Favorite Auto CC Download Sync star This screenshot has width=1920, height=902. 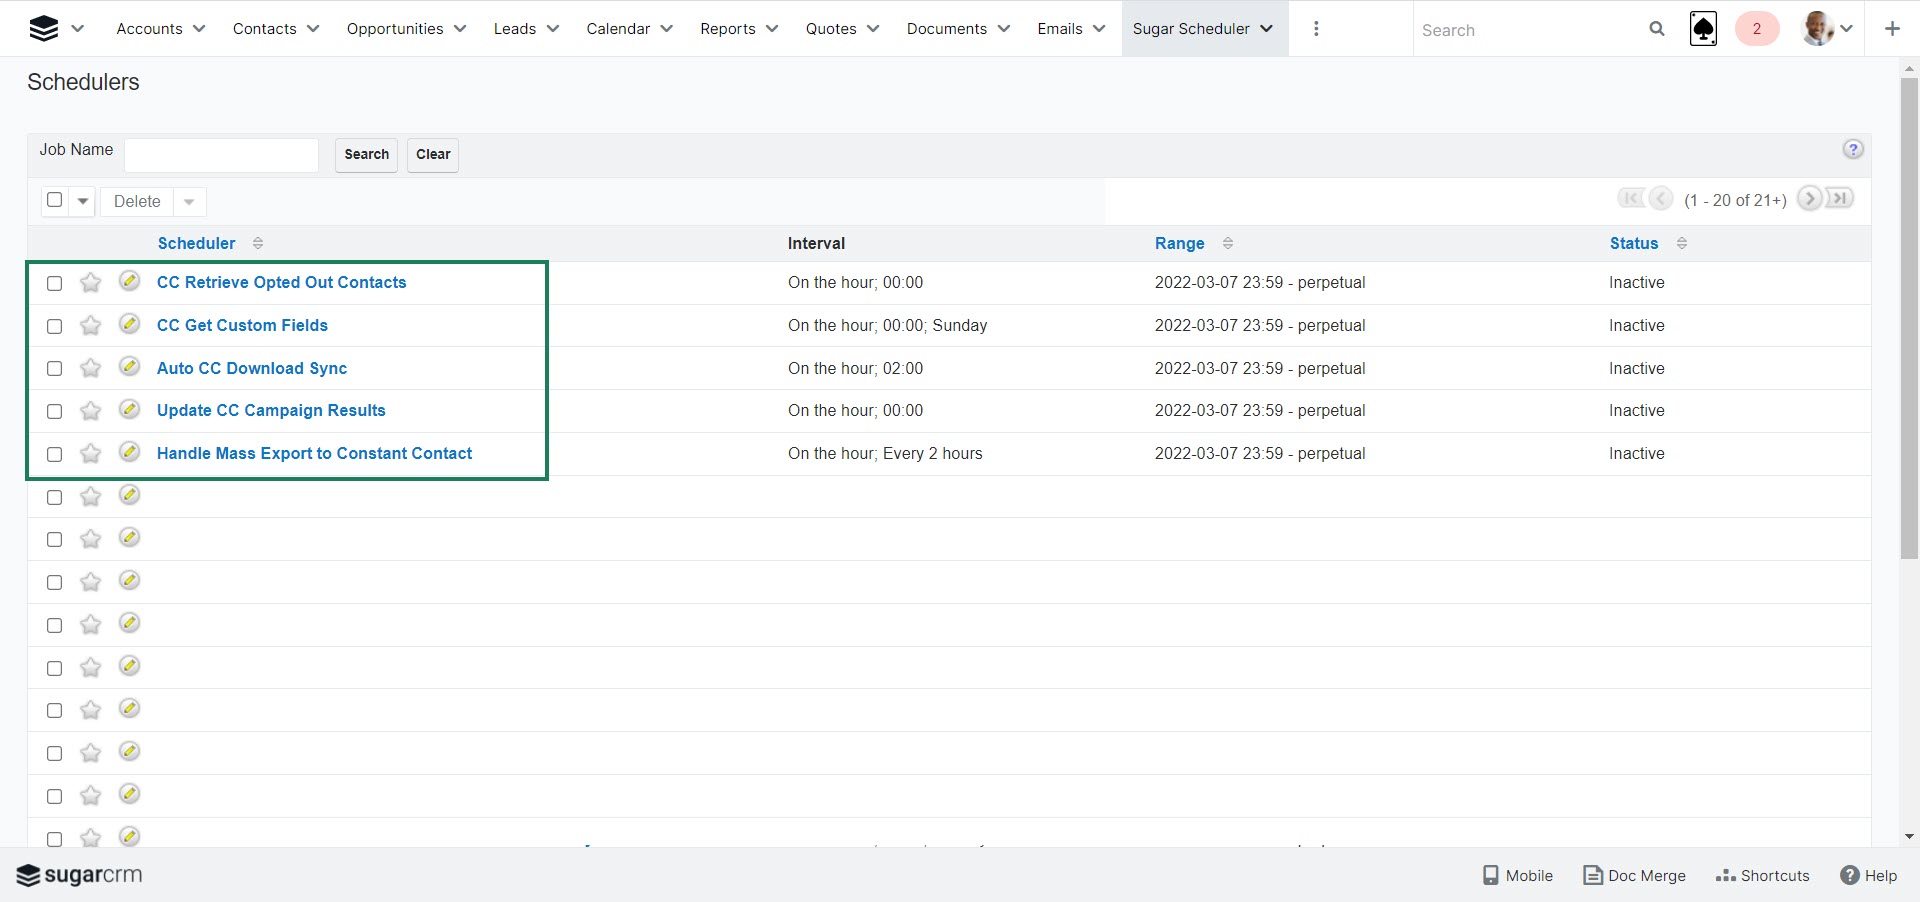(90, 369)
